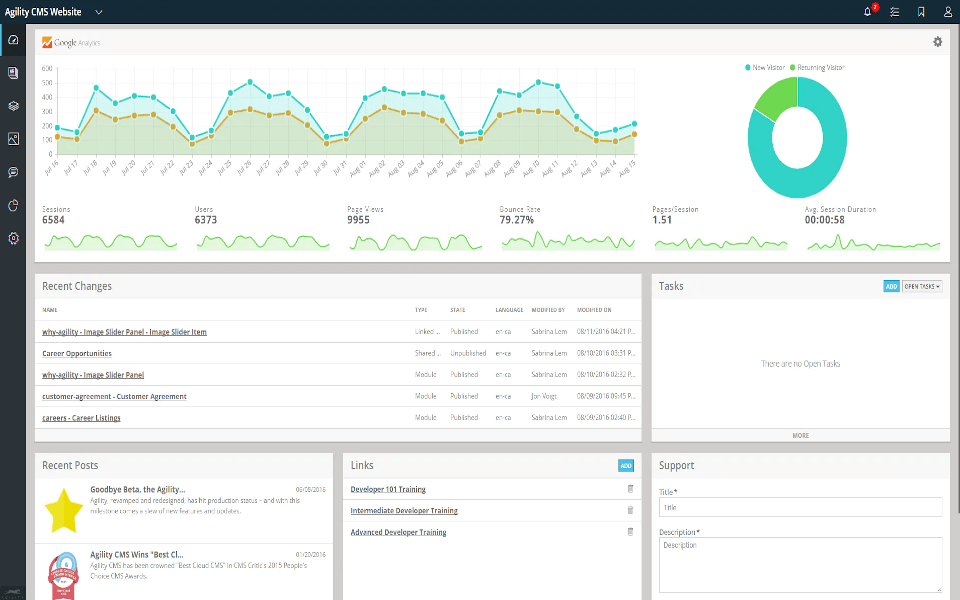Add a new task with Add button

(891, 286)
